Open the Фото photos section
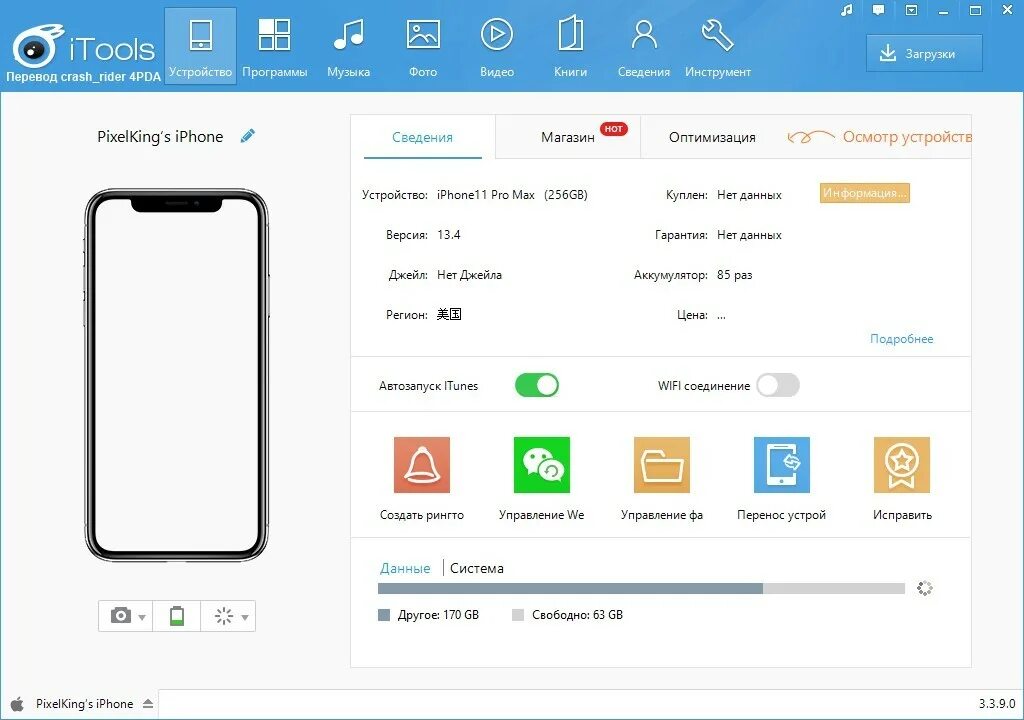Screen dimensions: 1024x720 [x=423, y=47]
